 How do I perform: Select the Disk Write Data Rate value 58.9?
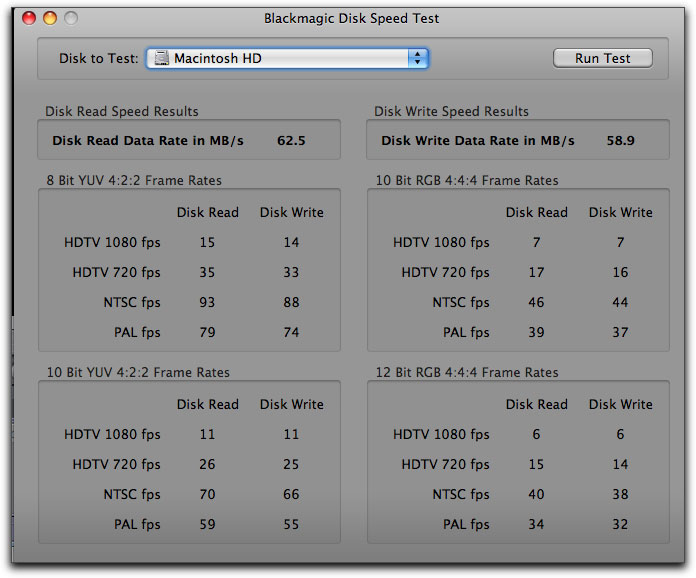click(620, 141)
